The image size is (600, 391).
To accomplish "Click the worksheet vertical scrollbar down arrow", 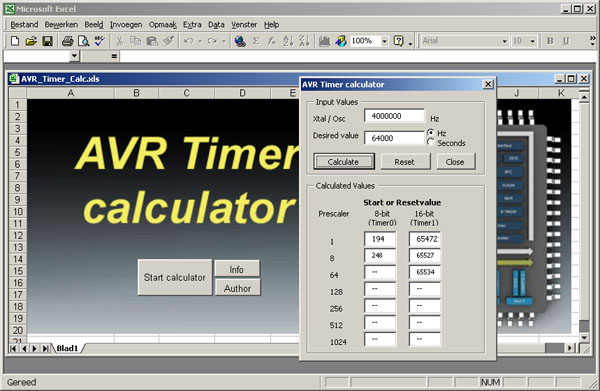I will (584, 337).
